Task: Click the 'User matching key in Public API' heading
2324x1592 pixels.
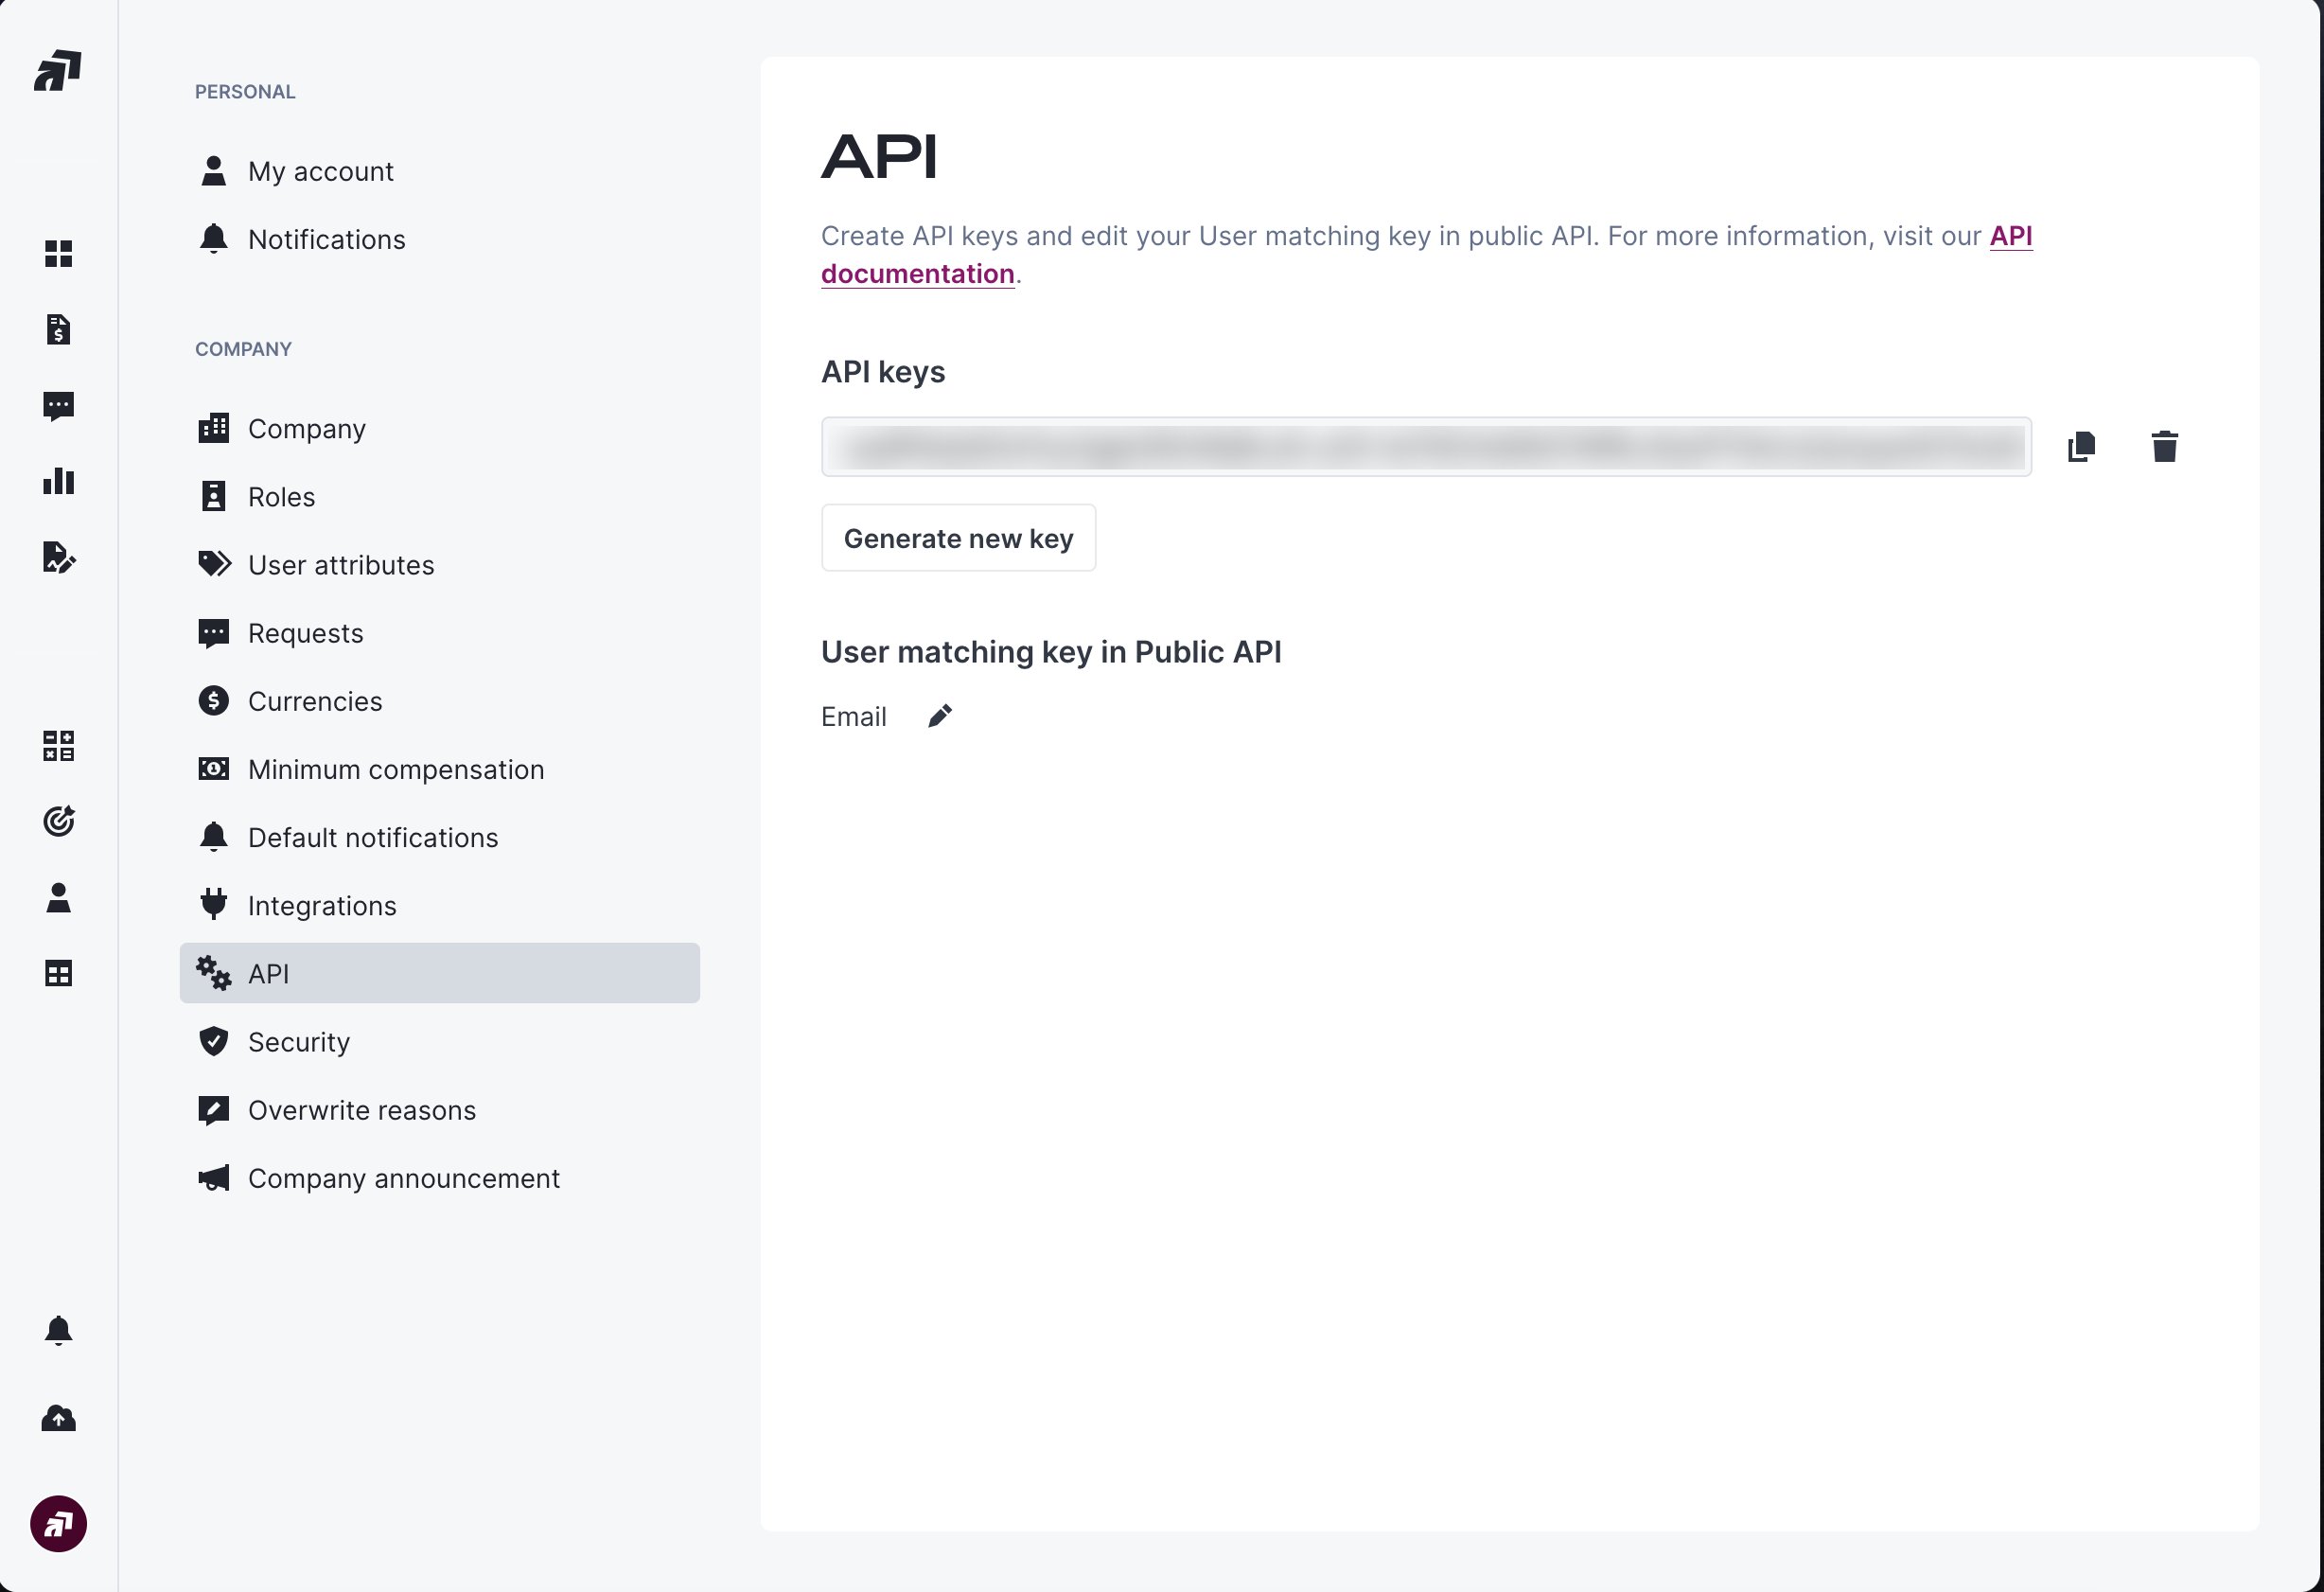Action: pyautogui.click(x=1051, y=652)
